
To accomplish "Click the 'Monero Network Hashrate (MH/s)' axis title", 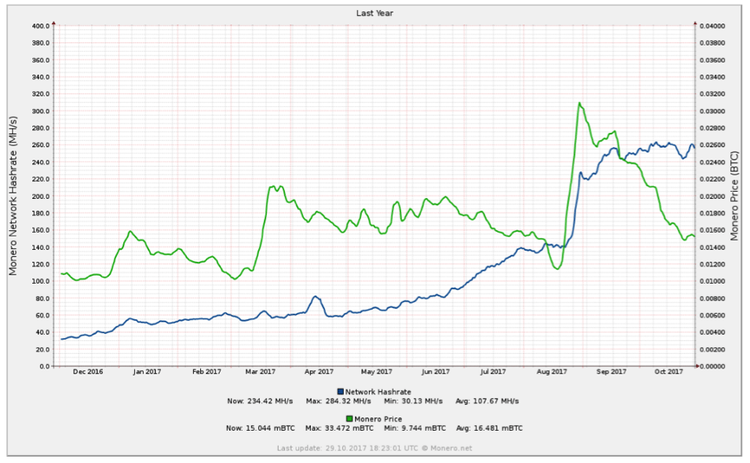I will point(13,196).
